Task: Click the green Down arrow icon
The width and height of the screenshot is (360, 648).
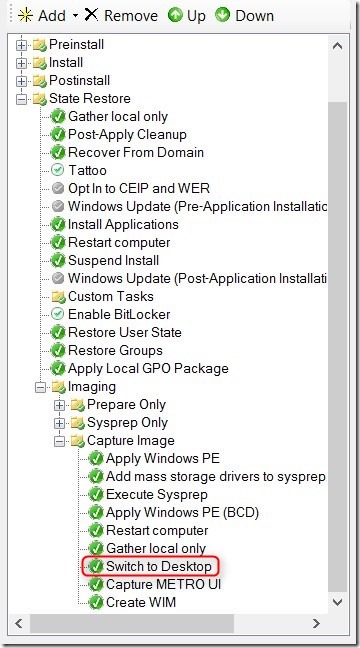Action: (x=223, y=16)
